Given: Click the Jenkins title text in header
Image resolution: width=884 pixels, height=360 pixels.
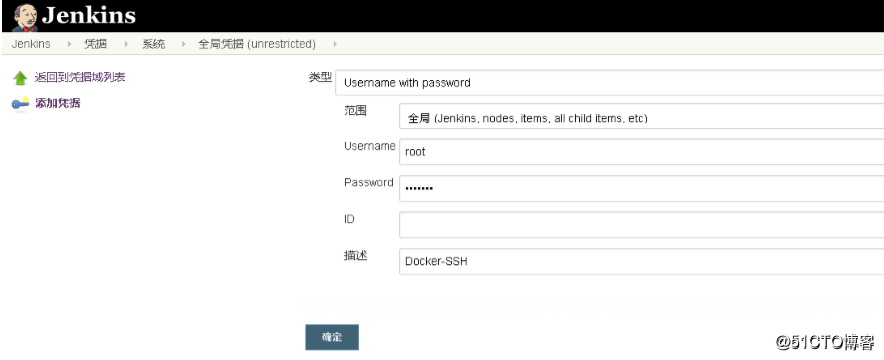Looking at the screenshot, I should (x=89, y=15).
